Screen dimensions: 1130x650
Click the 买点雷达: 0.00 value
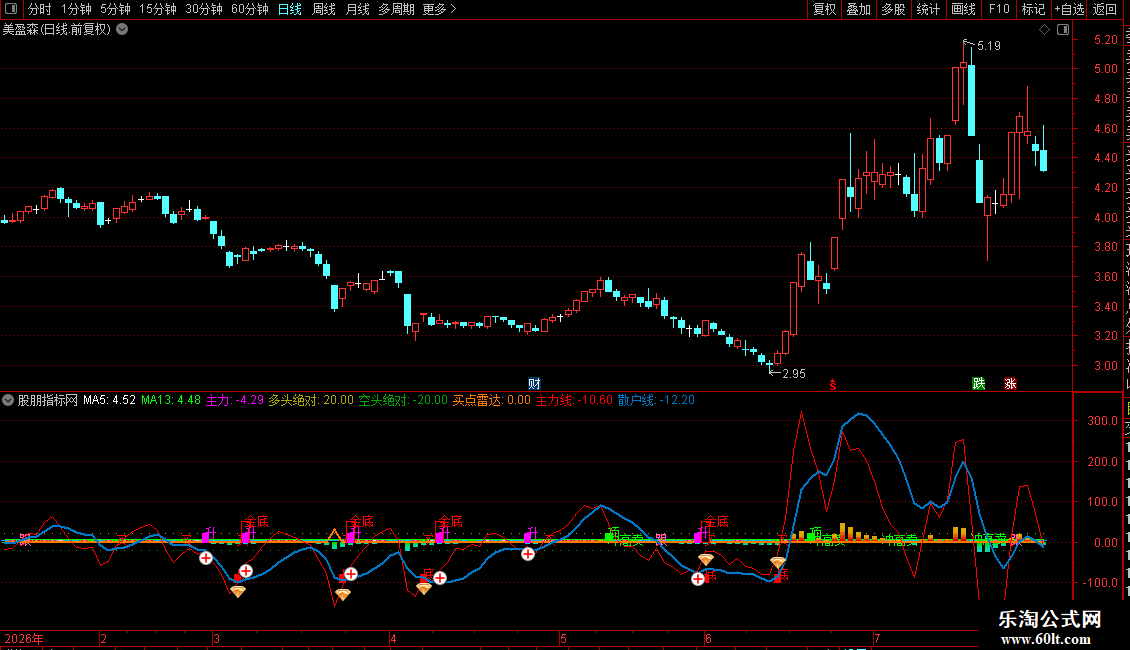pos(491,400)
